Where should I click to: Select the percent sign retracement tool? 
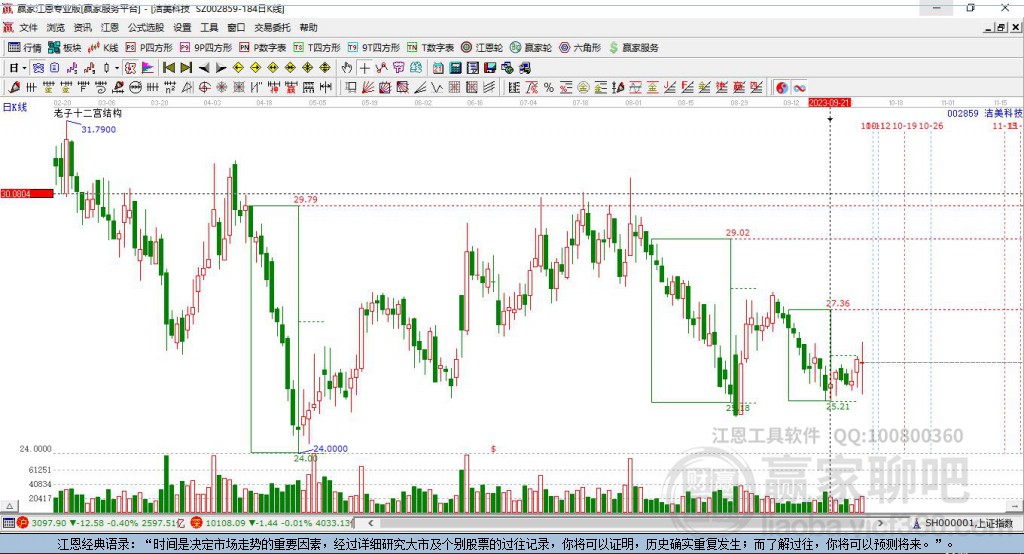[x=549, y=88]
